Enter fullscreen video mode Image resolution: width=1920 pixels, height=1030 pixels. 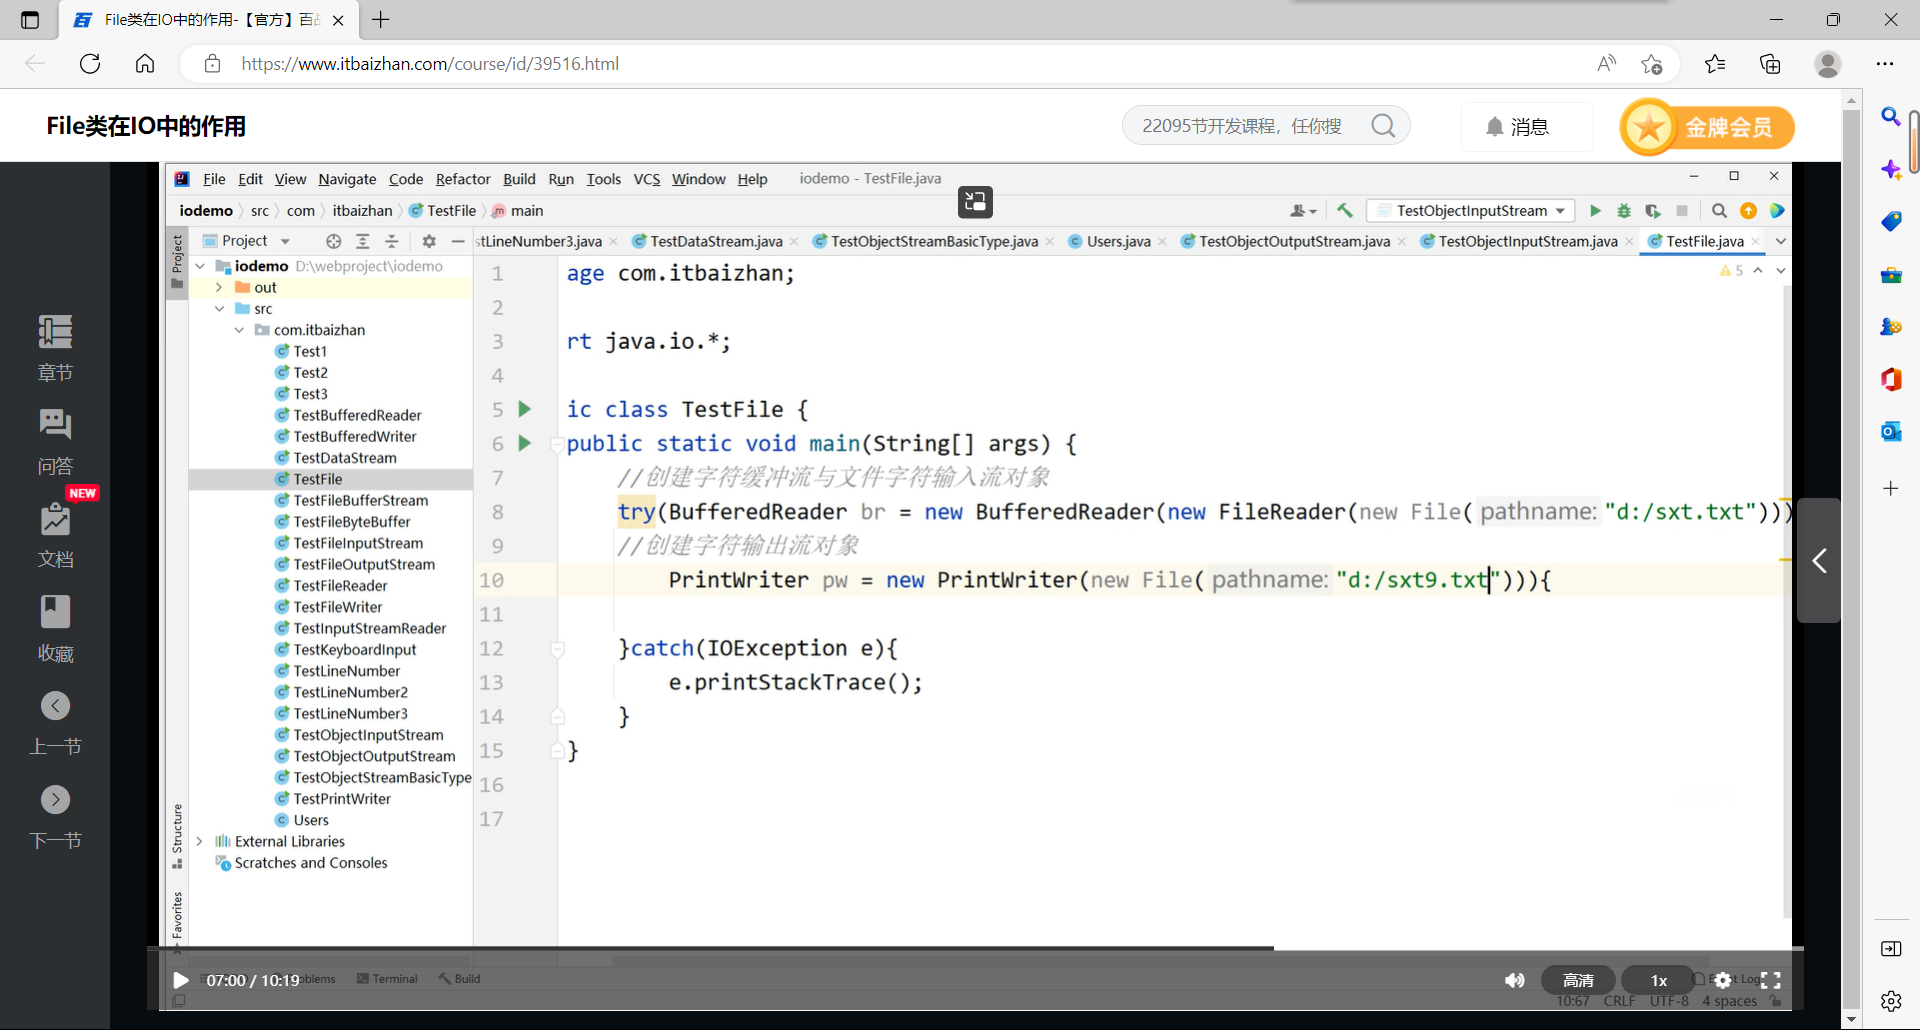pyautogui.click(x=1770, y=980)
